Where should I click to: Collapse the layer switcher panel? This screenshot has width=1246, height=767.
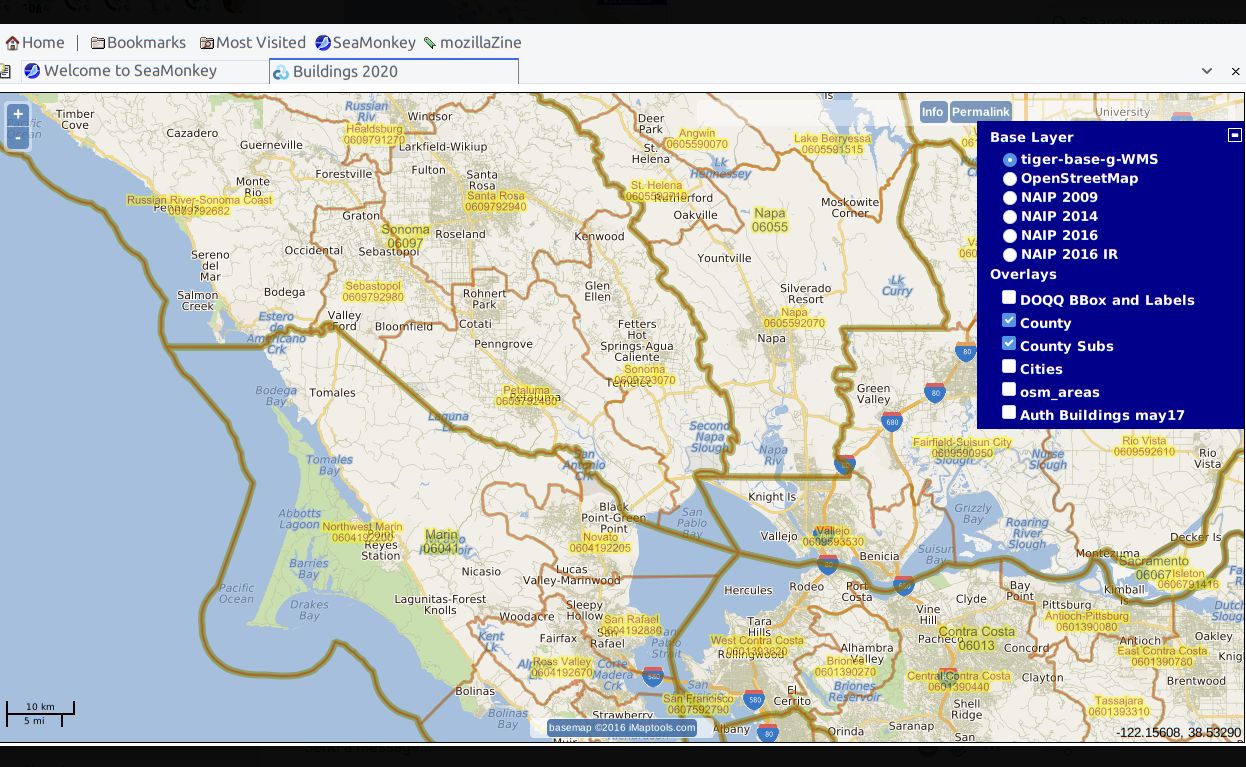tap(1235, 136)
